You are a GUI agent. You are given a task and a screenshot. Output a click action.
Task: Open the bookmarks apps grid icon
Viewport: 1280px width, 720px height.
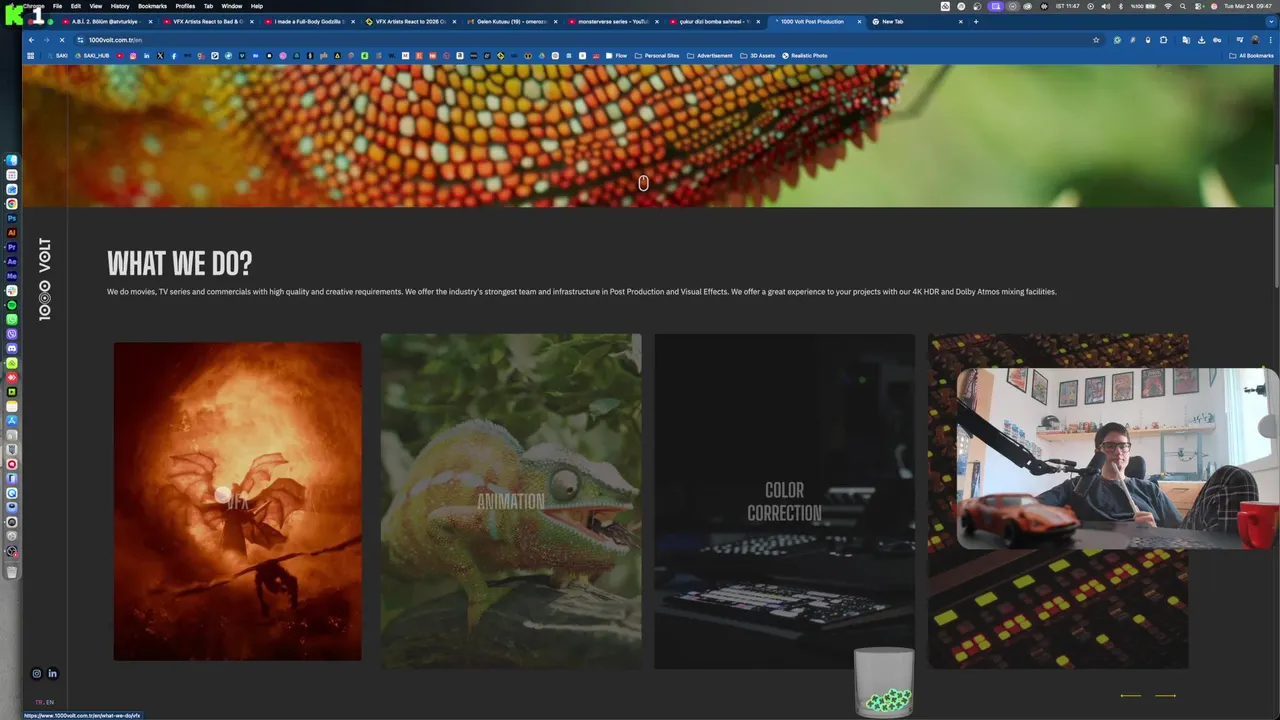tap(30, 56)
